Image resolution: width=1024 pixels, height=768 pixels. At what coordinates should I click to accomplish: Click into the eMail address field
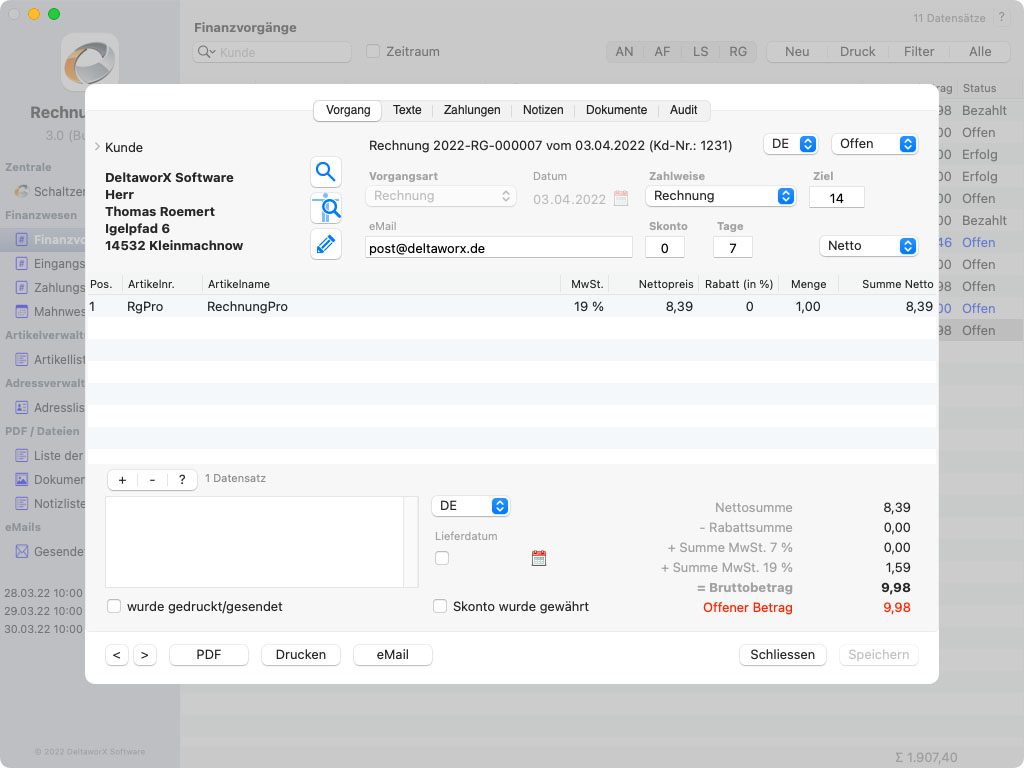(x=498, y=248)
